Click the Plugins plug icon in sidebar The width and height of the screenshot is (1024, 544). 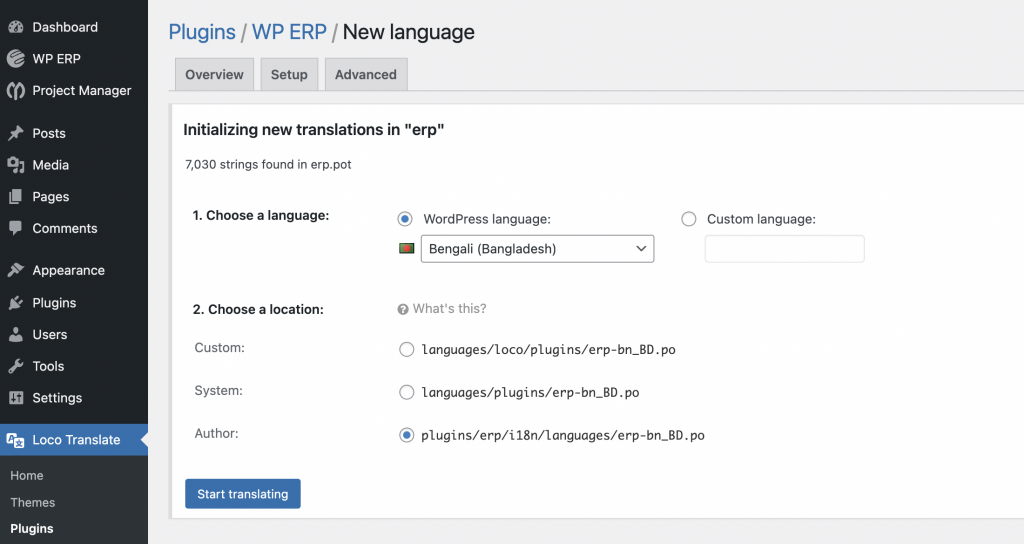pos(16,302)
